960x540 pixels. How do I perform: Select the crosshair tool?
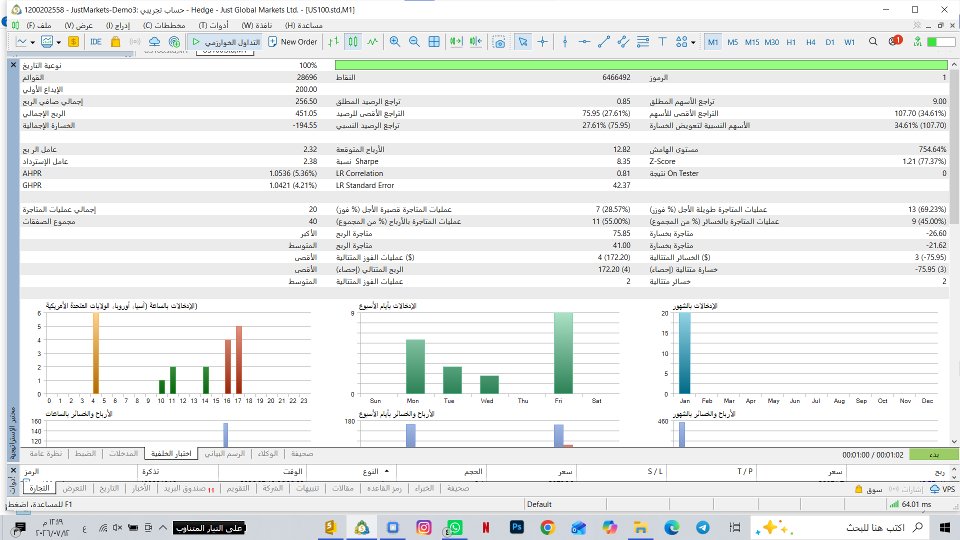(x=542, y=42)
